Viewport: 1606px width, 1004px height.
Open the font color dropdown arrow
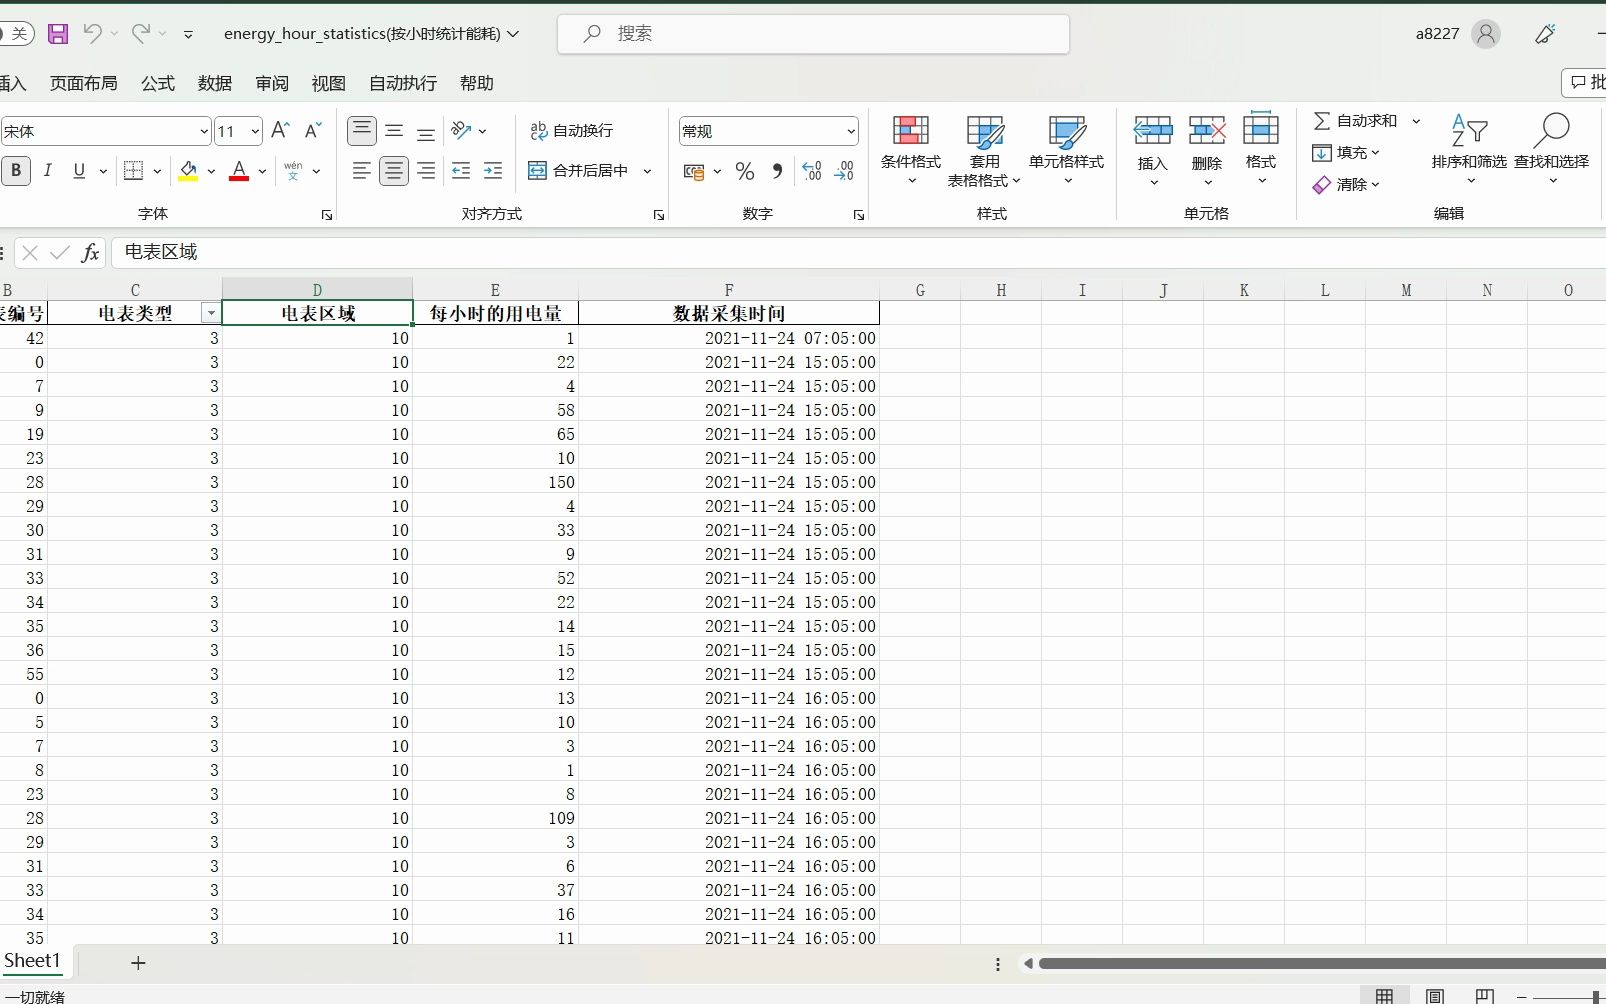(262, 171)
